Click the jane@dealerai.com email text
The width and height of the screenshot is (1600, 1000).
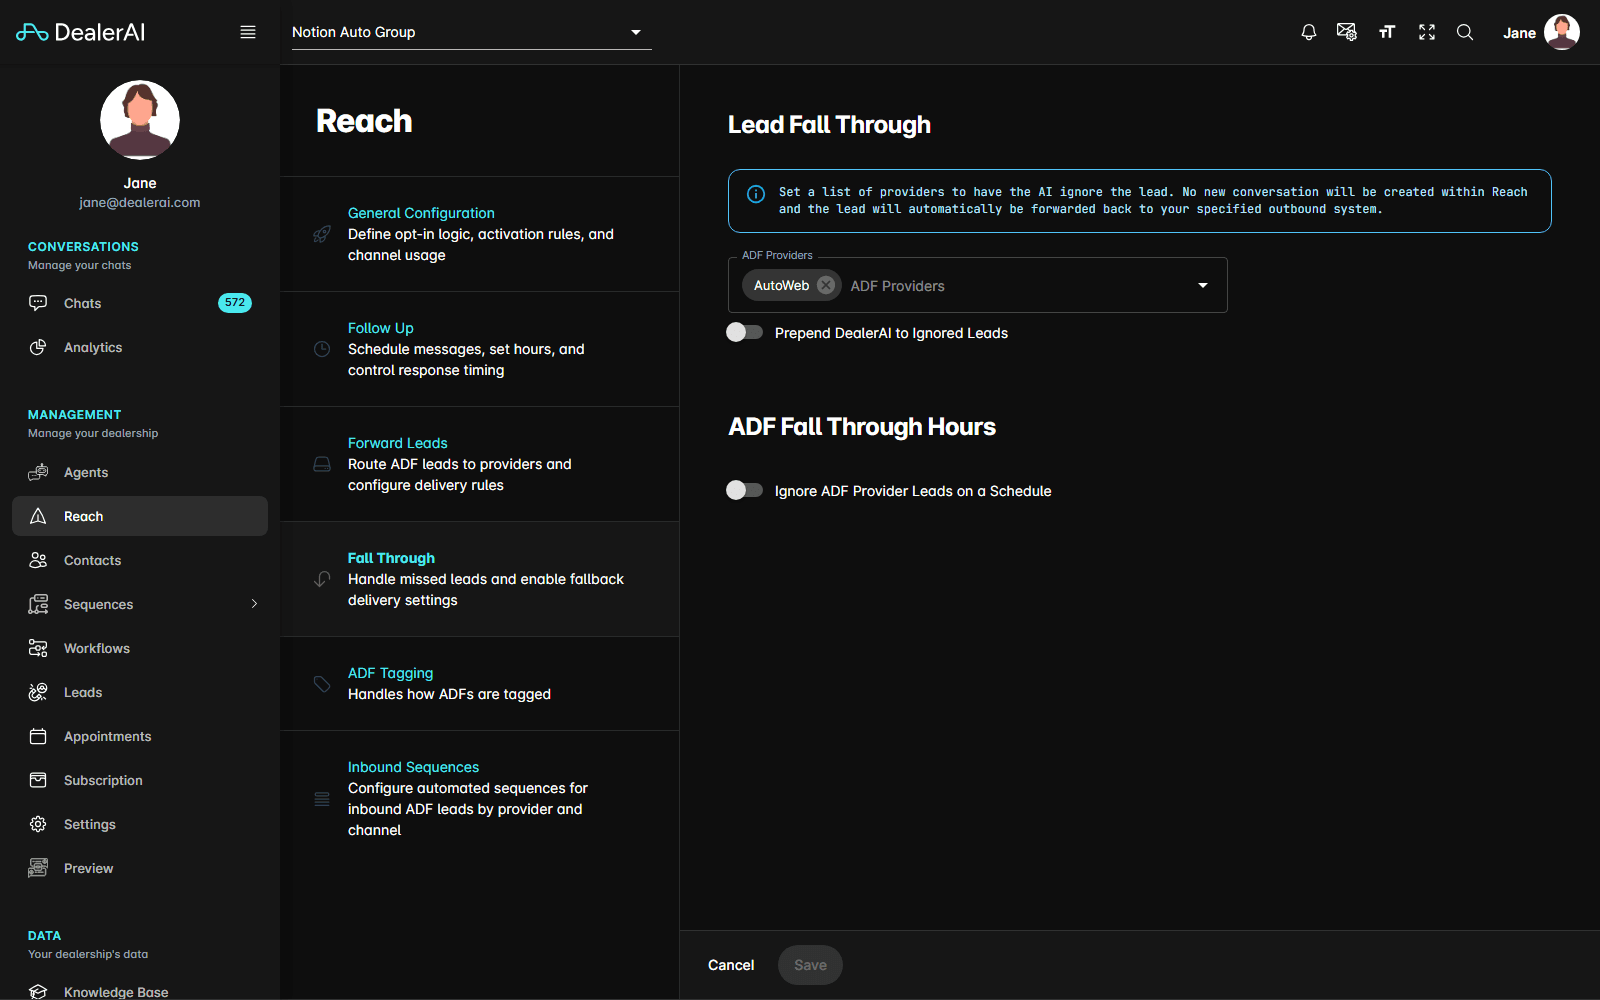coord(140,202)
